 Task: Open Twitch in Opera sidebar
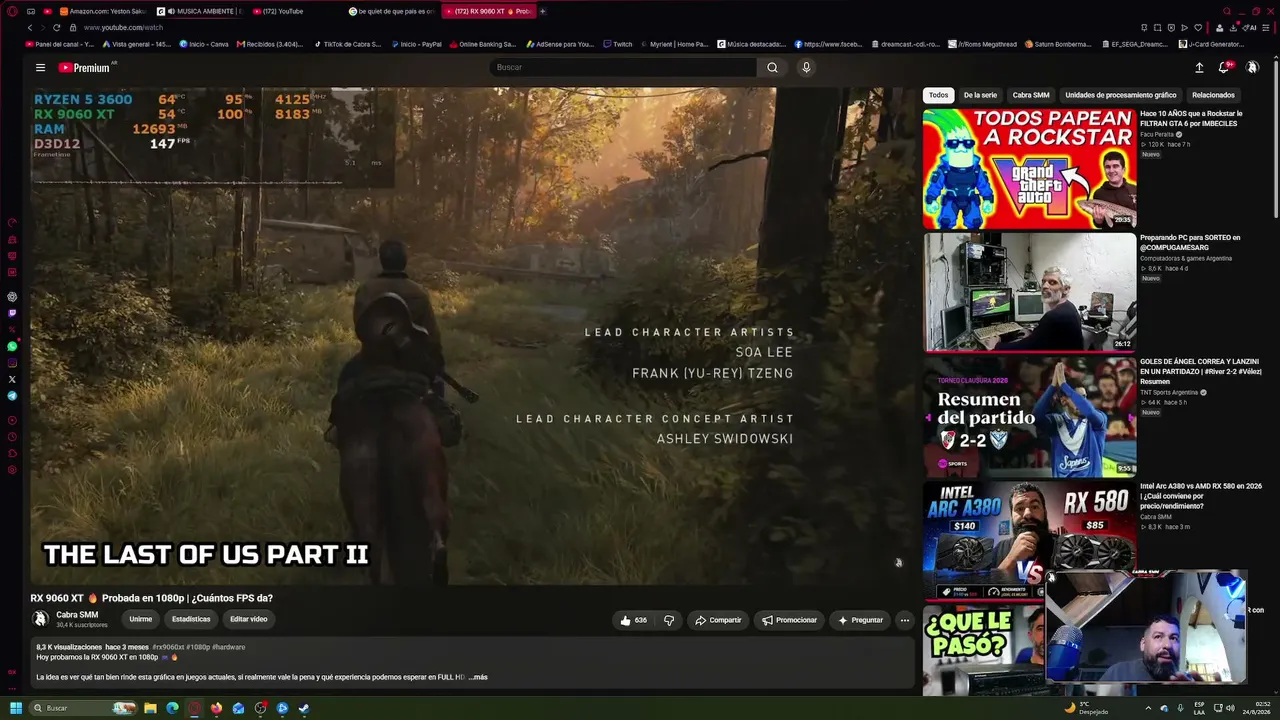[x=12, y=313]
